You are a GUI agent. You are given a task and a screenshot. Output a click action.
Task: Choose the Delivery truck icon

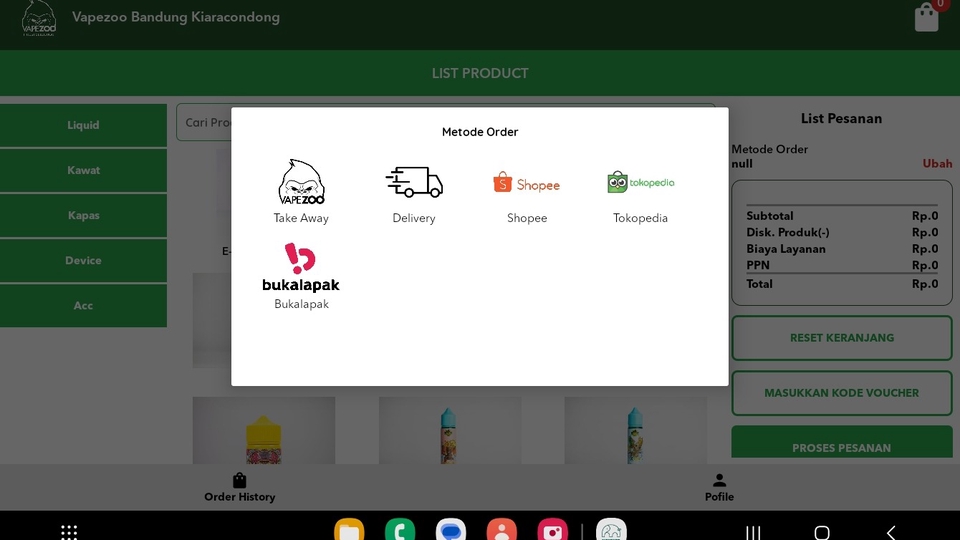point(414,182)
